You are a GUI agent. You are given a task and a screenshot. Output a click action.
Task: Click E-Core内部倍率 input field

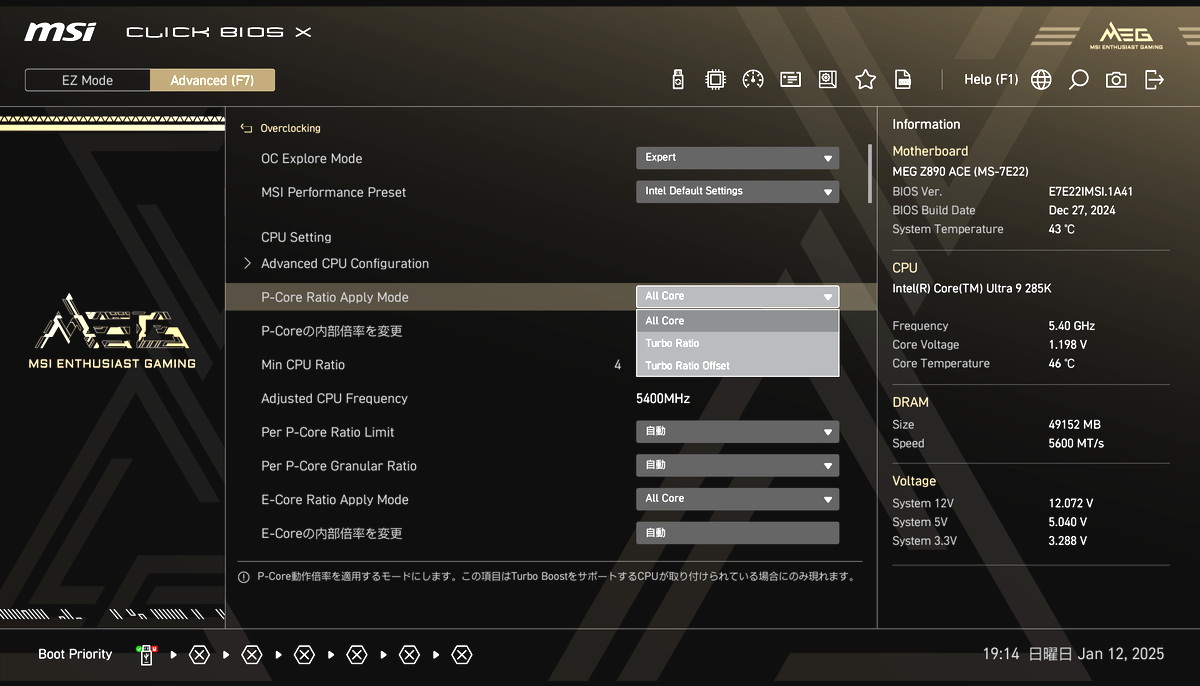pos(737,533)
